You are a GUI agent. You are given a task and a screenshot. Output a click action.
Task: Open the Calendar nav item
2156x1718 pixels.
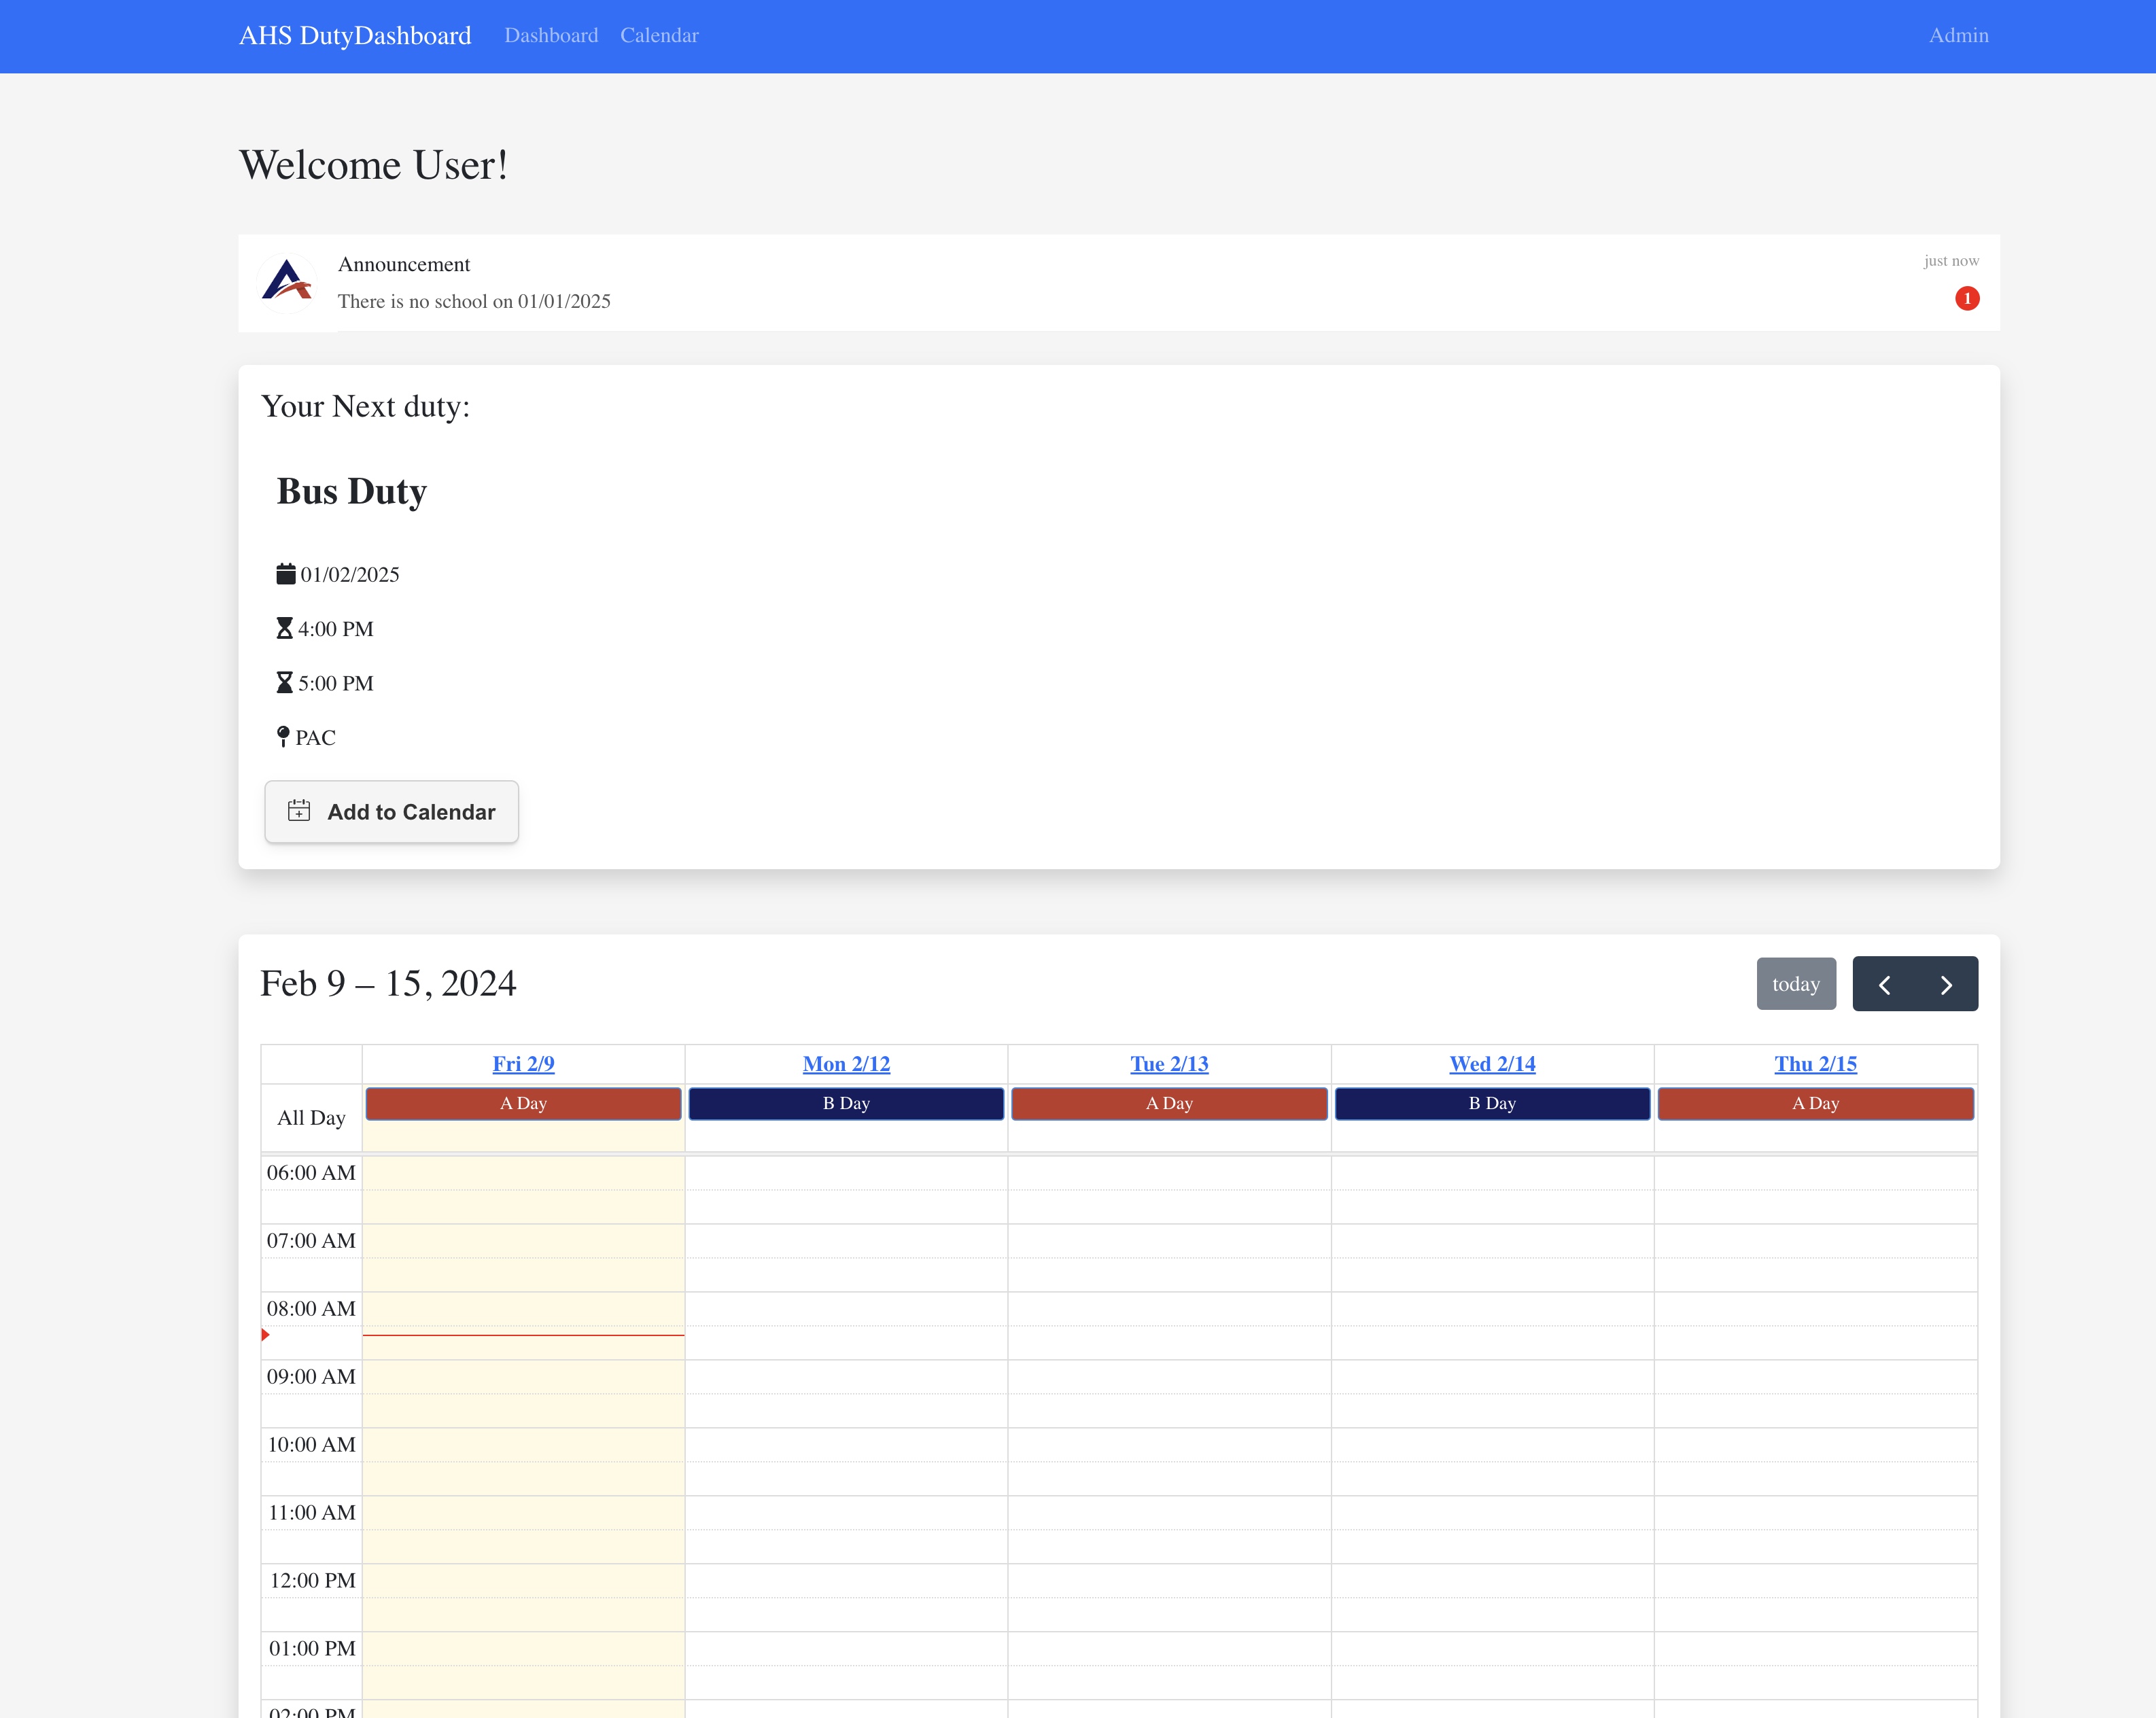point(659,36)
